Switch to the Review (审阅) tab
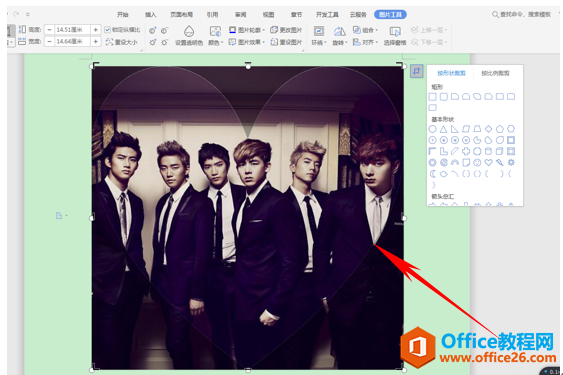The image size is (563, 375). [x=241, y=14]
